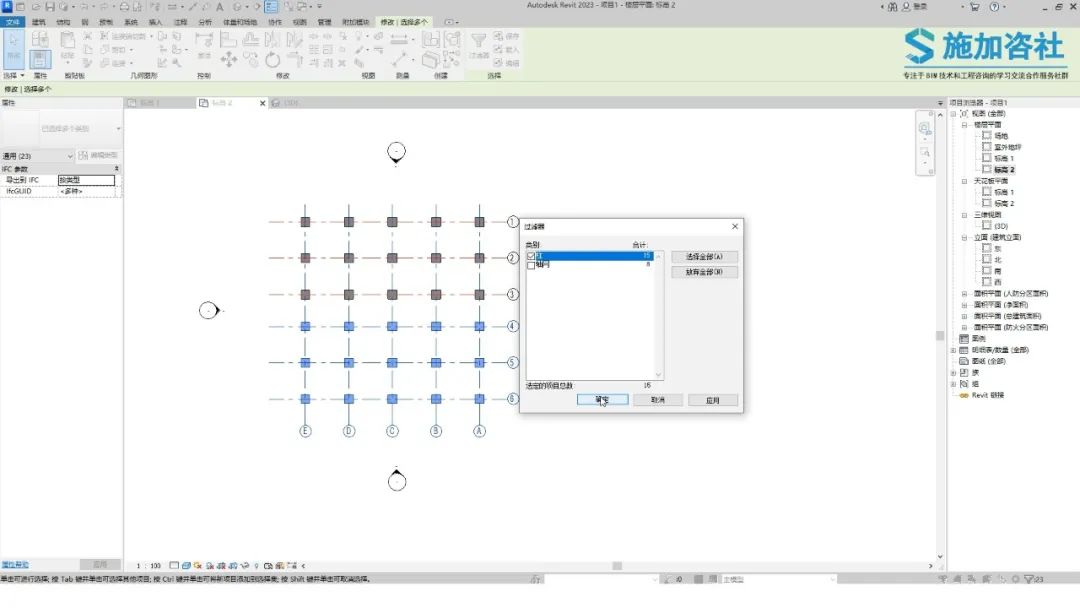Select the (3D) view in project browser
This screenshot has height=608, width=1080.
coord(1001,226)
